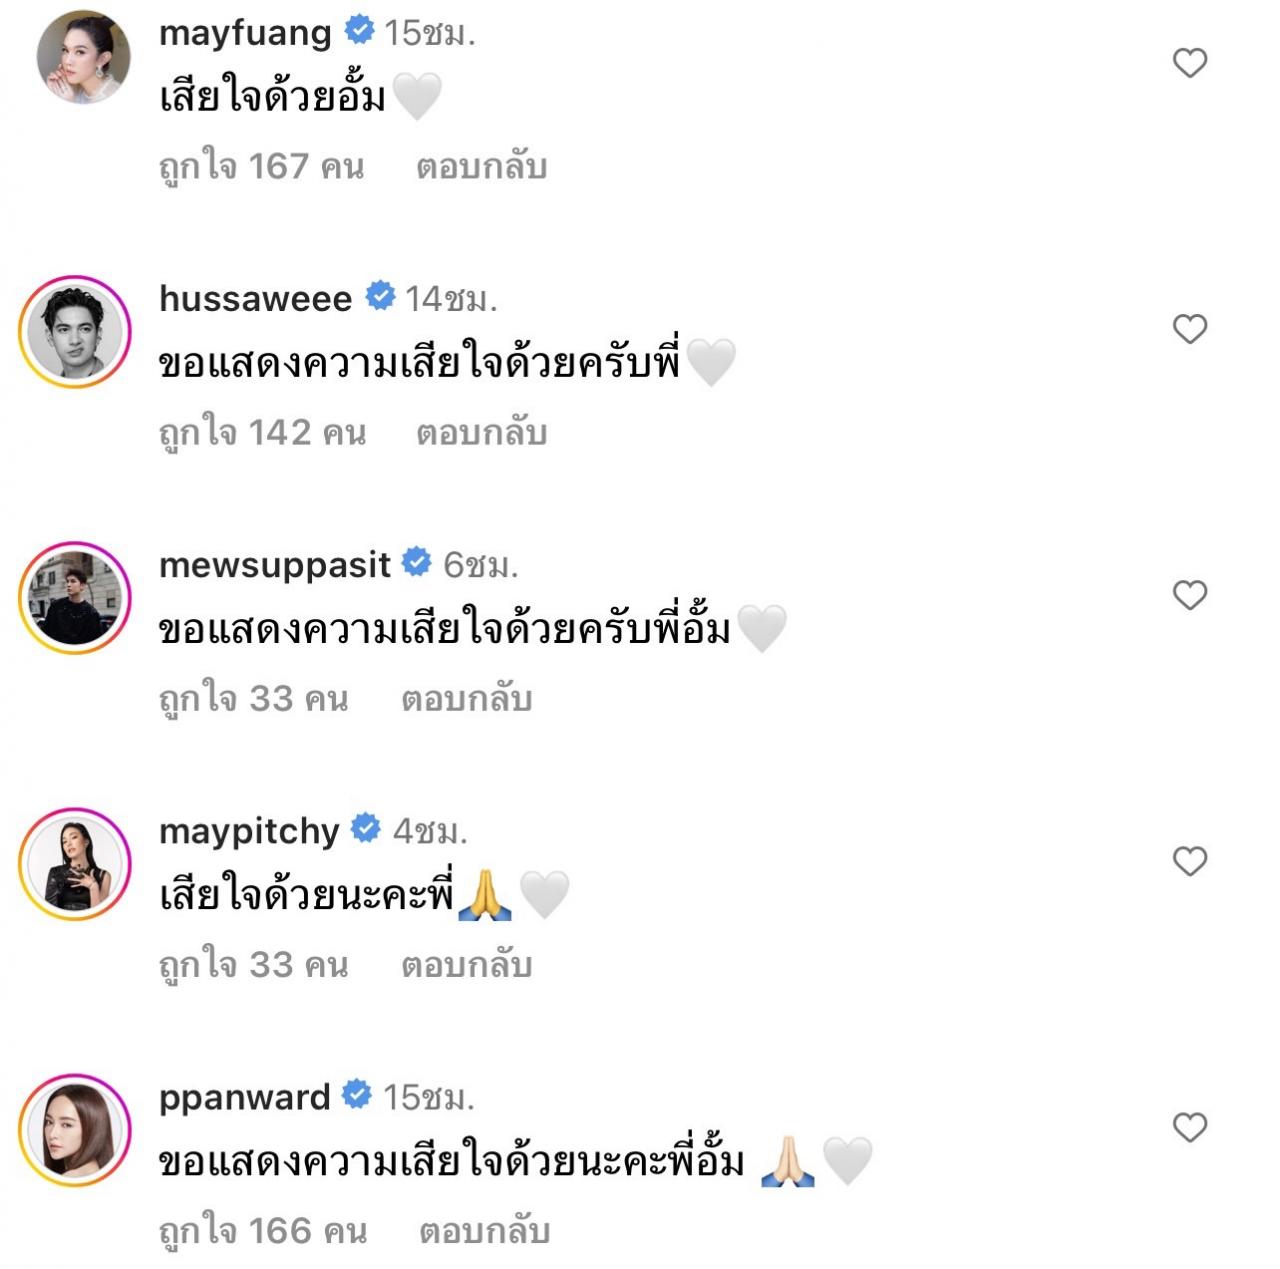View the 166 likes on ppanward's comment
Viewport: 1280px width, 1269px height.
pyautogui.click(x=263, y=1231)
